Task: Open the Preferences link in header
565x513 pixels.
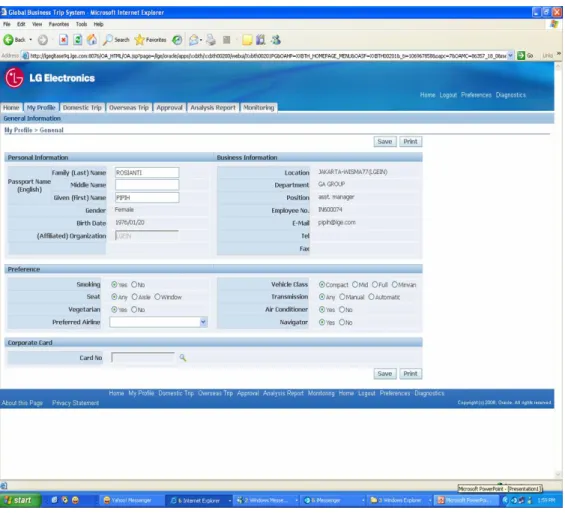Action: (x=476, y=95)
